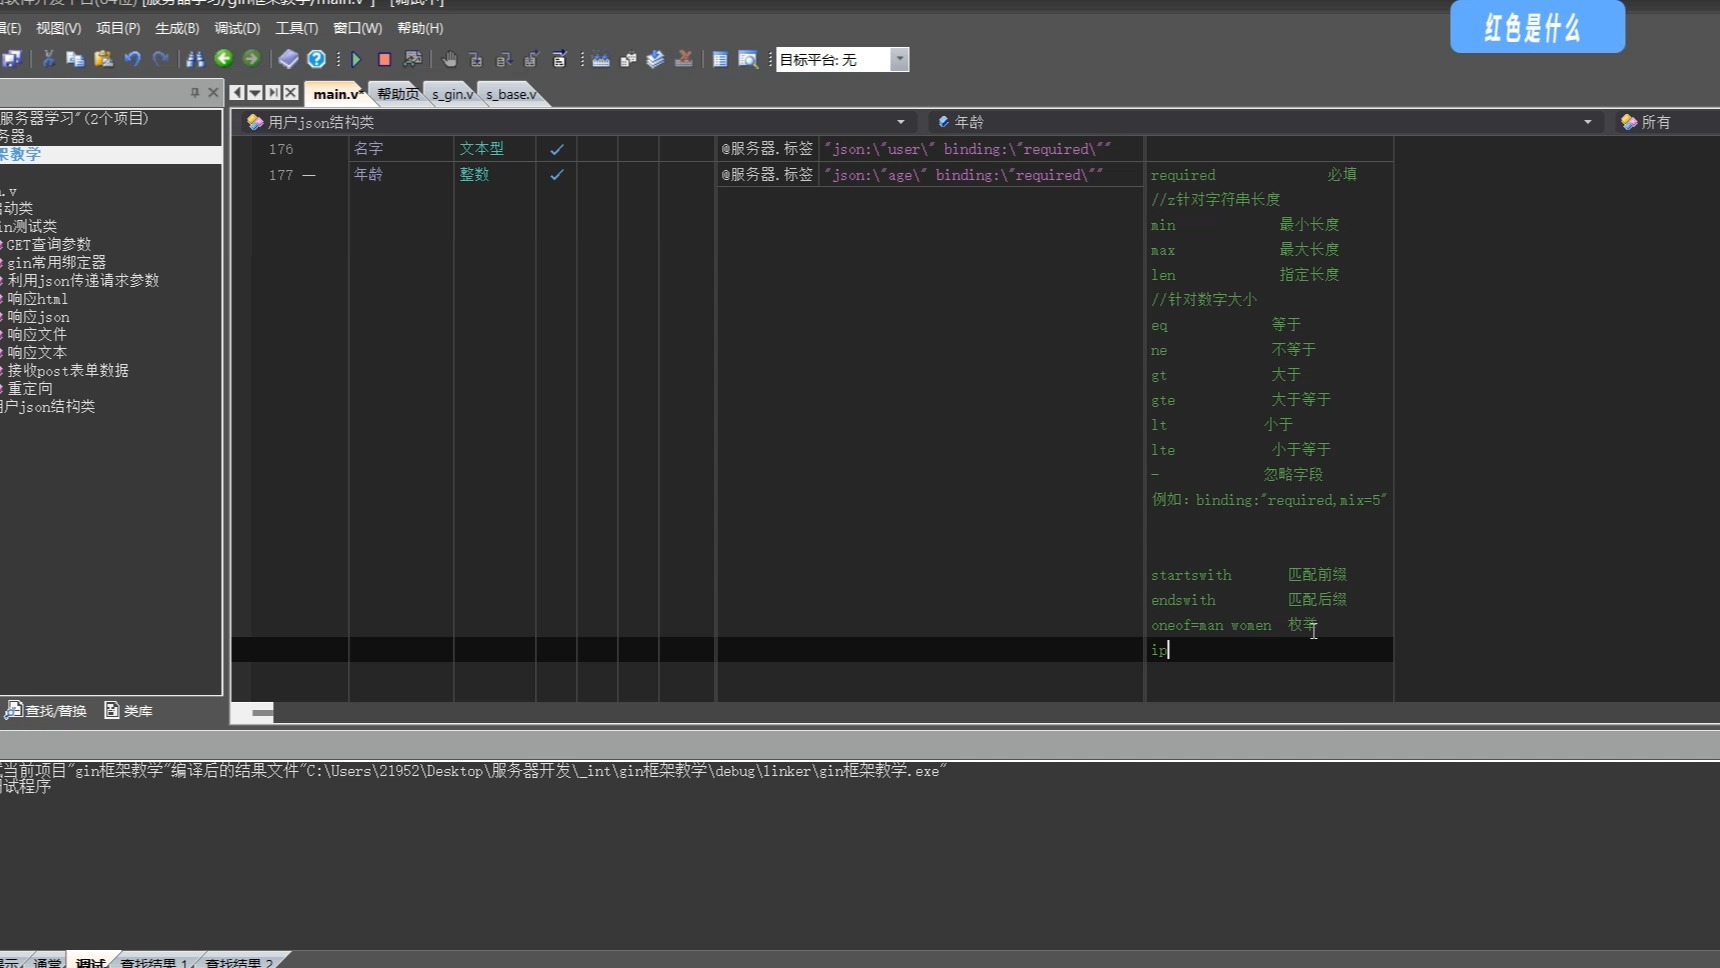Toggle the checkmark in the 年龄 row
The image size is (1720, 968).
coord(556,175)
